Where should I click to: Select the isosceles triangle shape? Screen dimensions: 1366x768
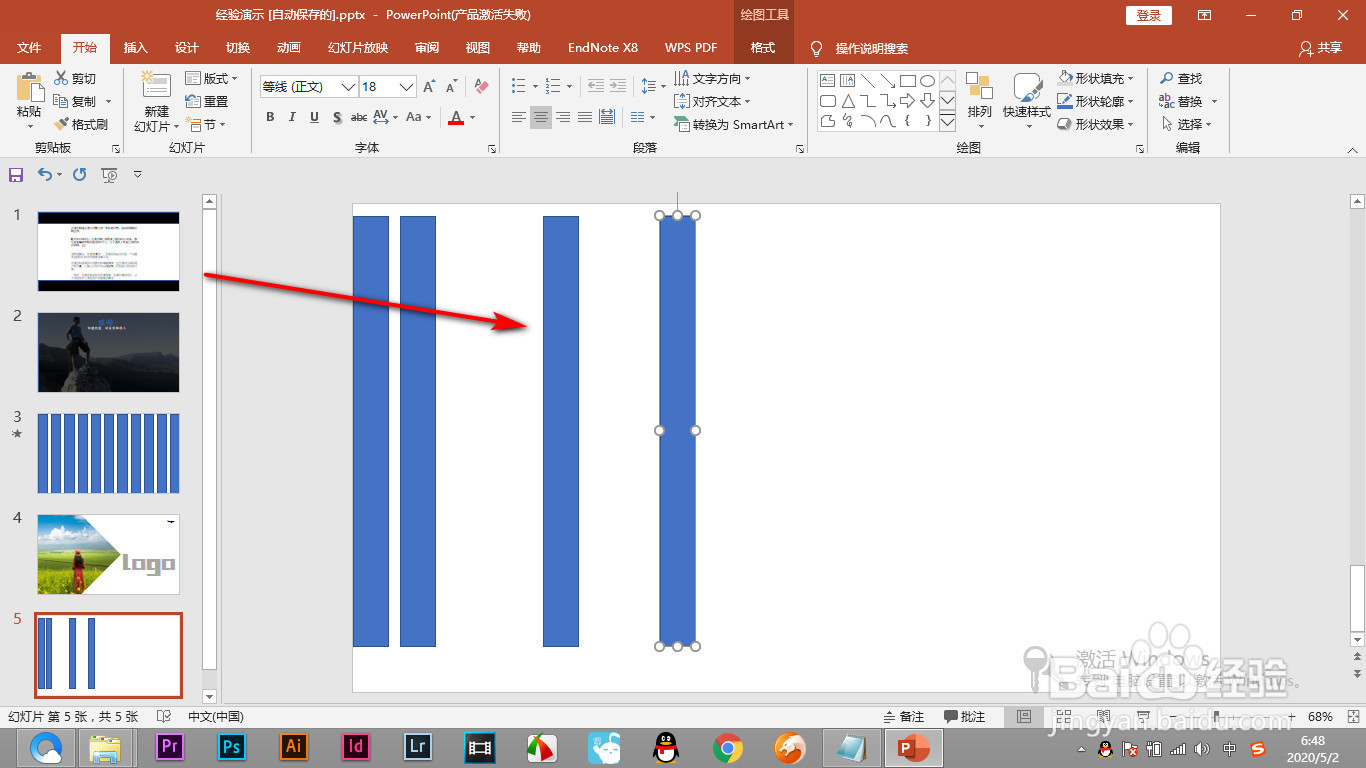[x=847, y=101]
